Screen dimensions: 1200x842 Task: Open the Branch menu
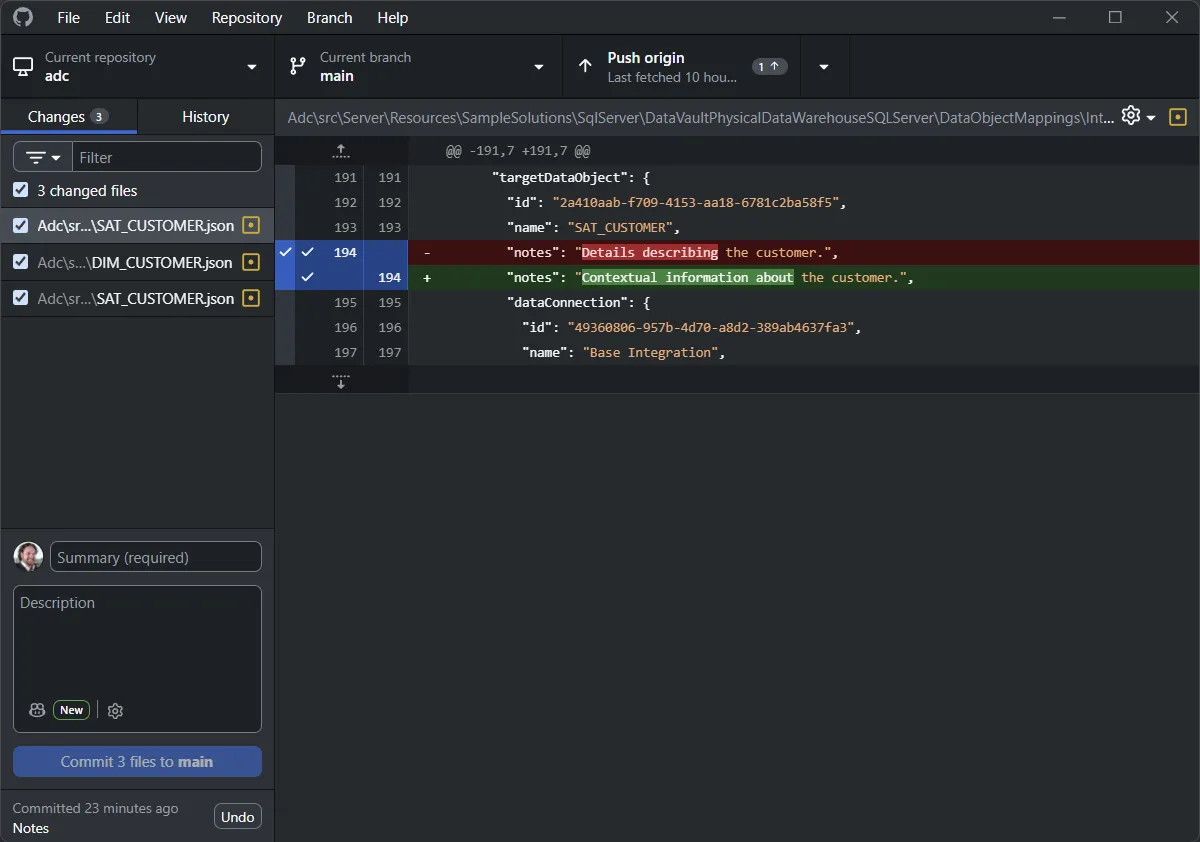tap(330, 17)
